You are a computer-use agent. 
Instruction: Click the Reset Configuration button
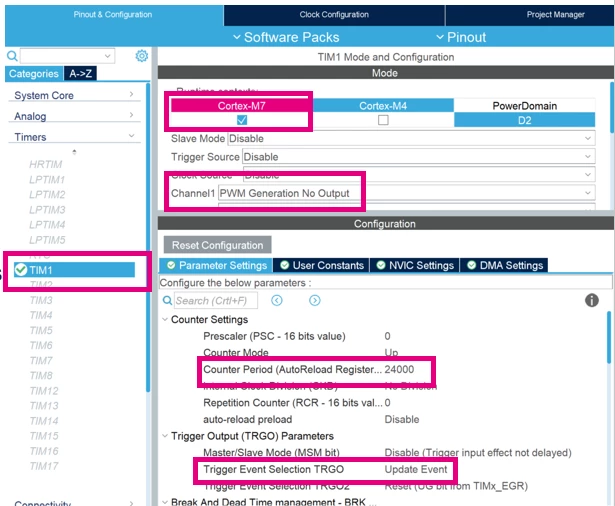[x=217, y=245]
